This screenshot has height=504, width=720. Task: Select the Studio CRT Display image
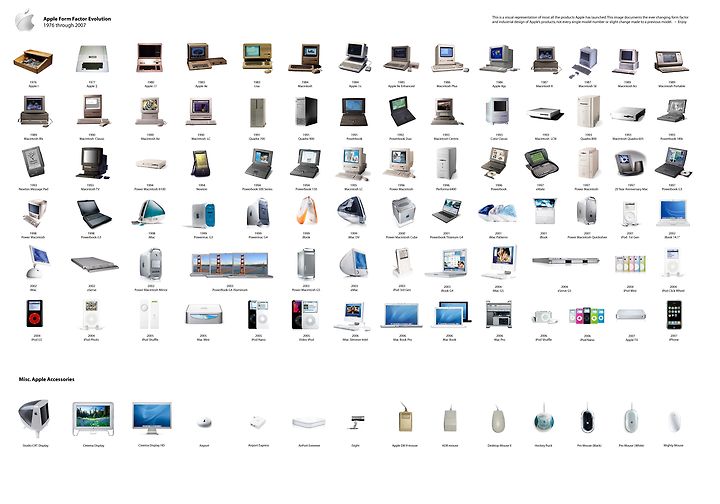pos(34,418)
